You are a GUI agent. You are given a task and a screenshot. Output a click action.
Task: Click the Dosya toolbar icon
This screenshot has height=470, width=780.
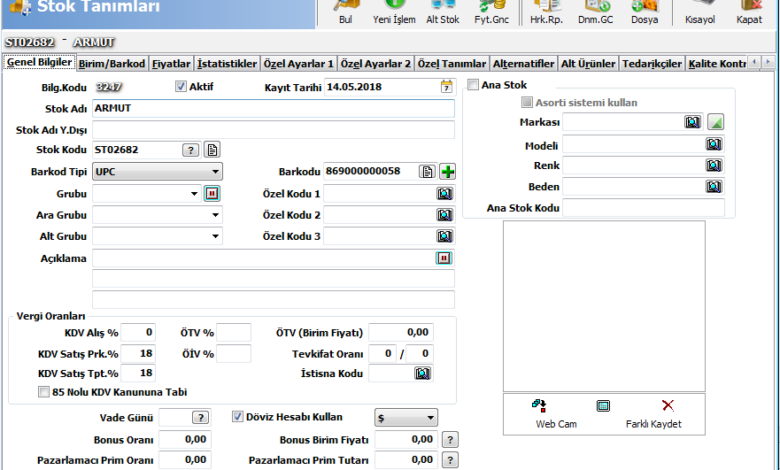(644, 12)
